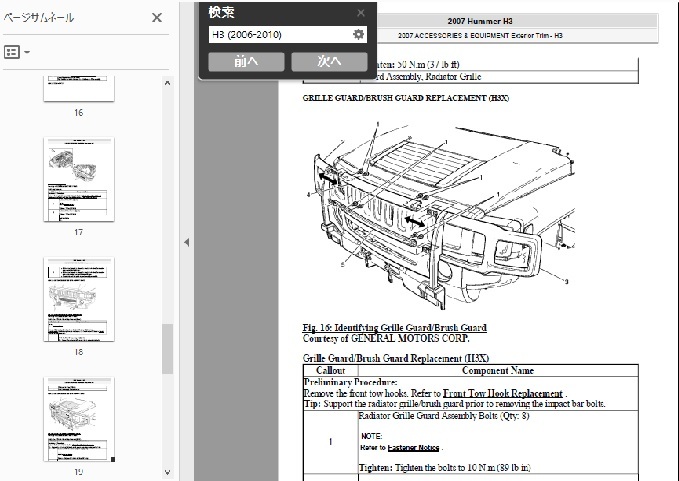Viewport: 679px width, 481px height.
Task: Click the thumbnail panel scrollbar thumb
Action: pos(168,349)
